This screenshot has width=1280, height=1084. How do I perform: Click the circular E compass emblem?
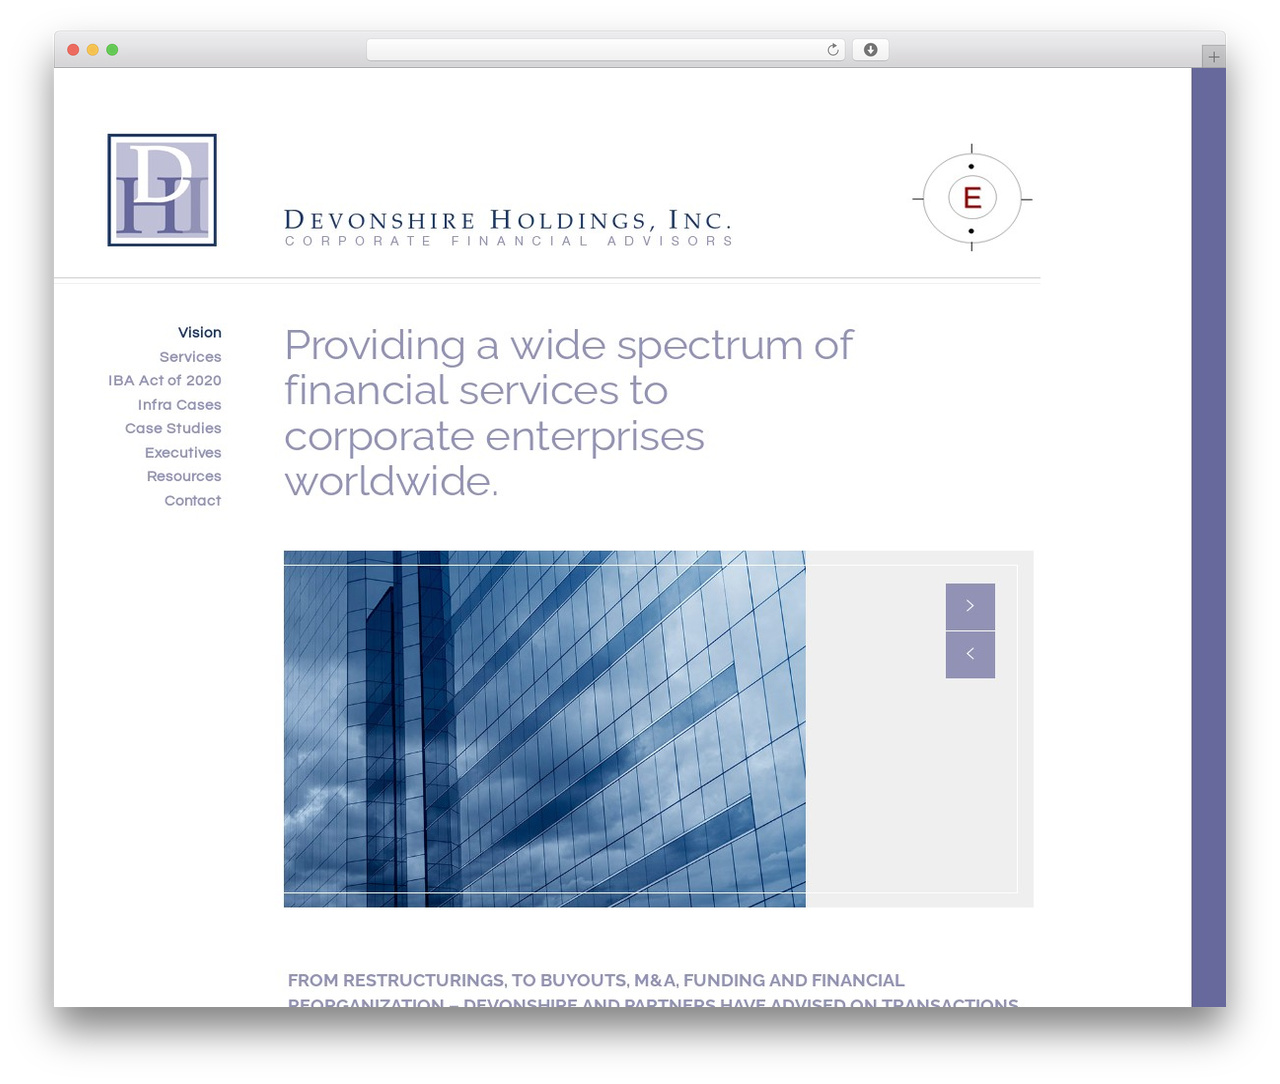[971, 198]
